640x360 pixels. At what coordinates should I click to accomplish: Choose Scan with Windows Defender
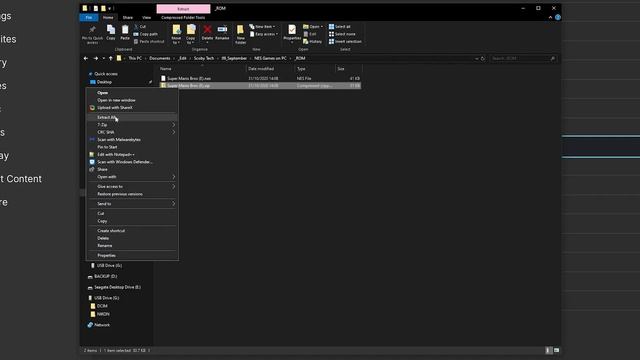[x=132, y=162]
